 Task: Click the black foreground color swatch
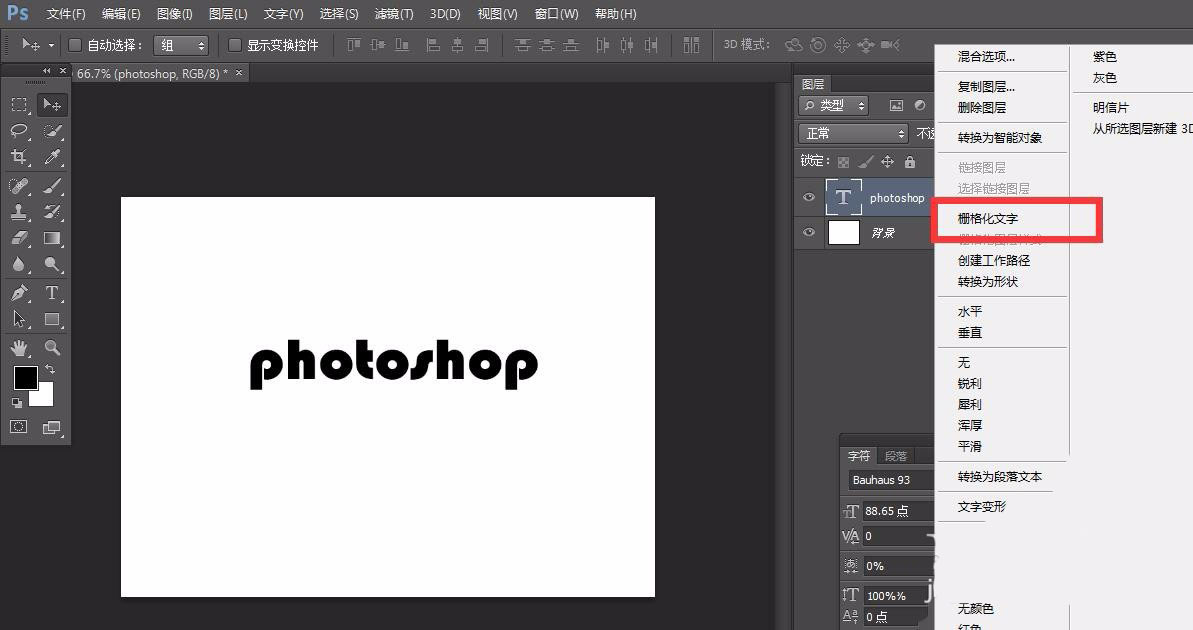pos(24,377)
